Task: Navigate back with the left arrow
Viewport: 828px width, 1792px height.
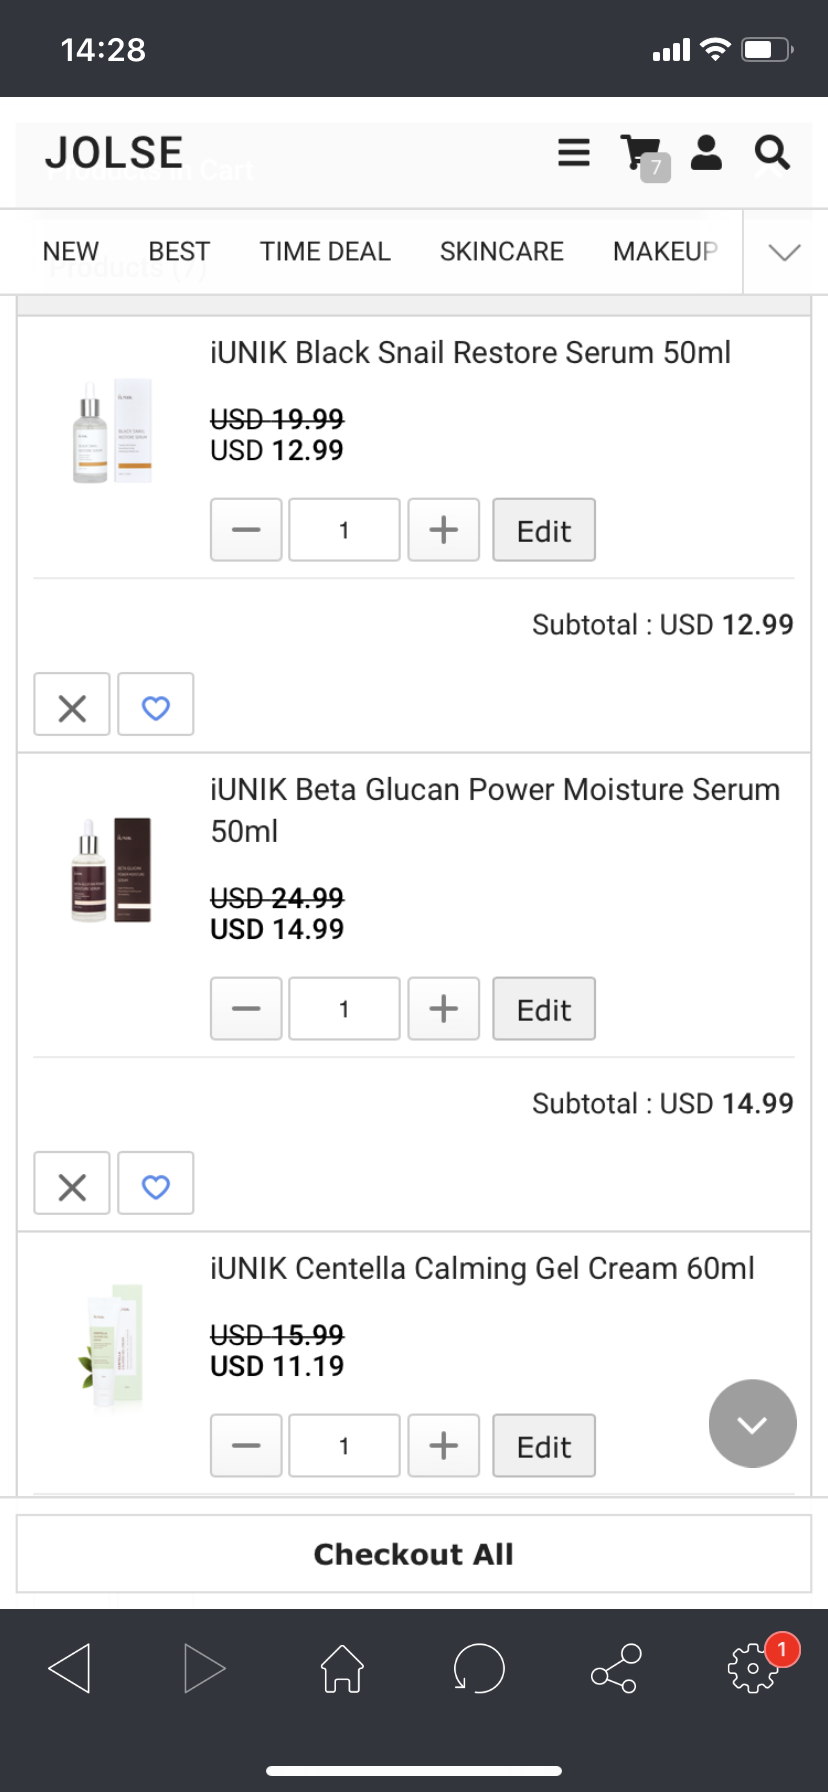Action: click(x=70, y=1669)
